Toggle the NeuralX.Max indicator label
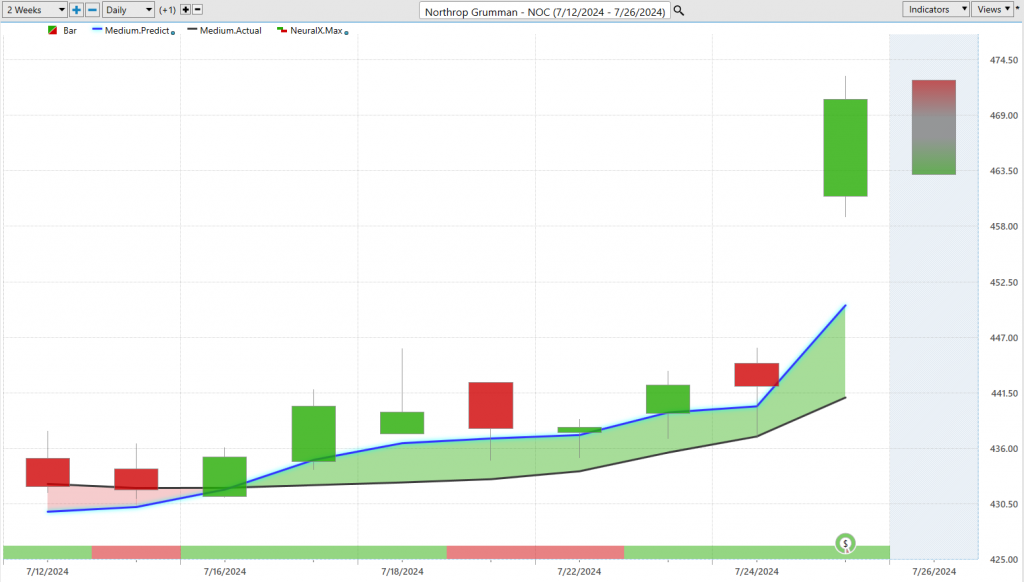The image size is (1024, 582). click(x=314, y=31)
